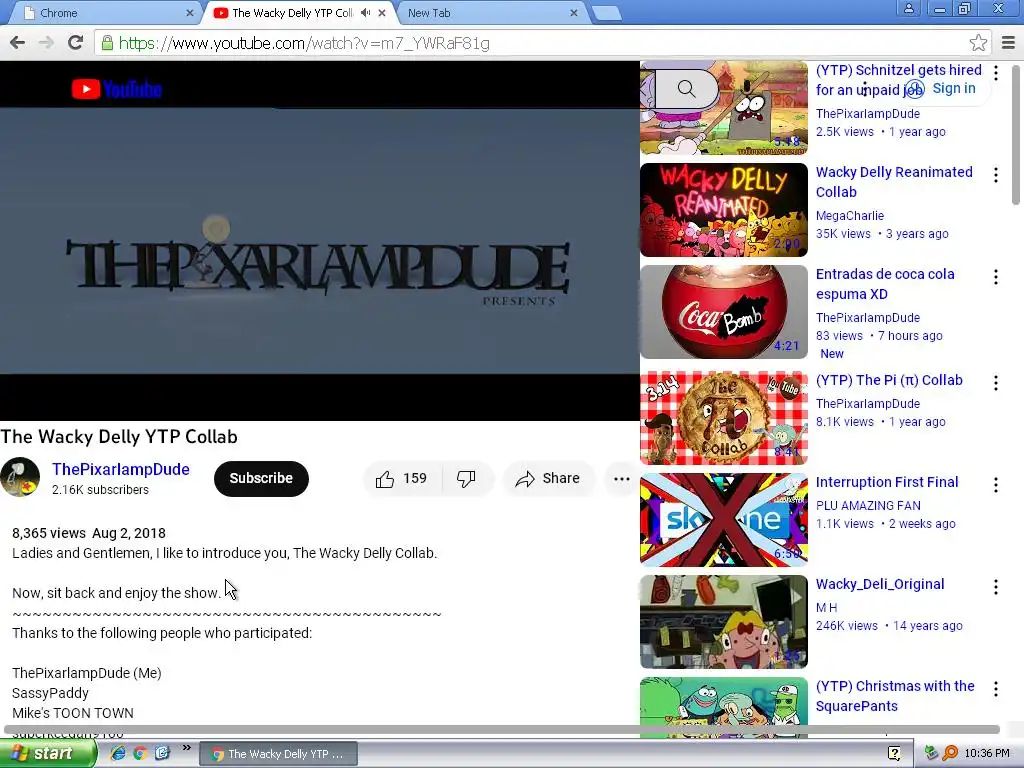Open Internet Explorer from quick launch
This screenshot has width=1024, height=768.
tap(118, 753)
